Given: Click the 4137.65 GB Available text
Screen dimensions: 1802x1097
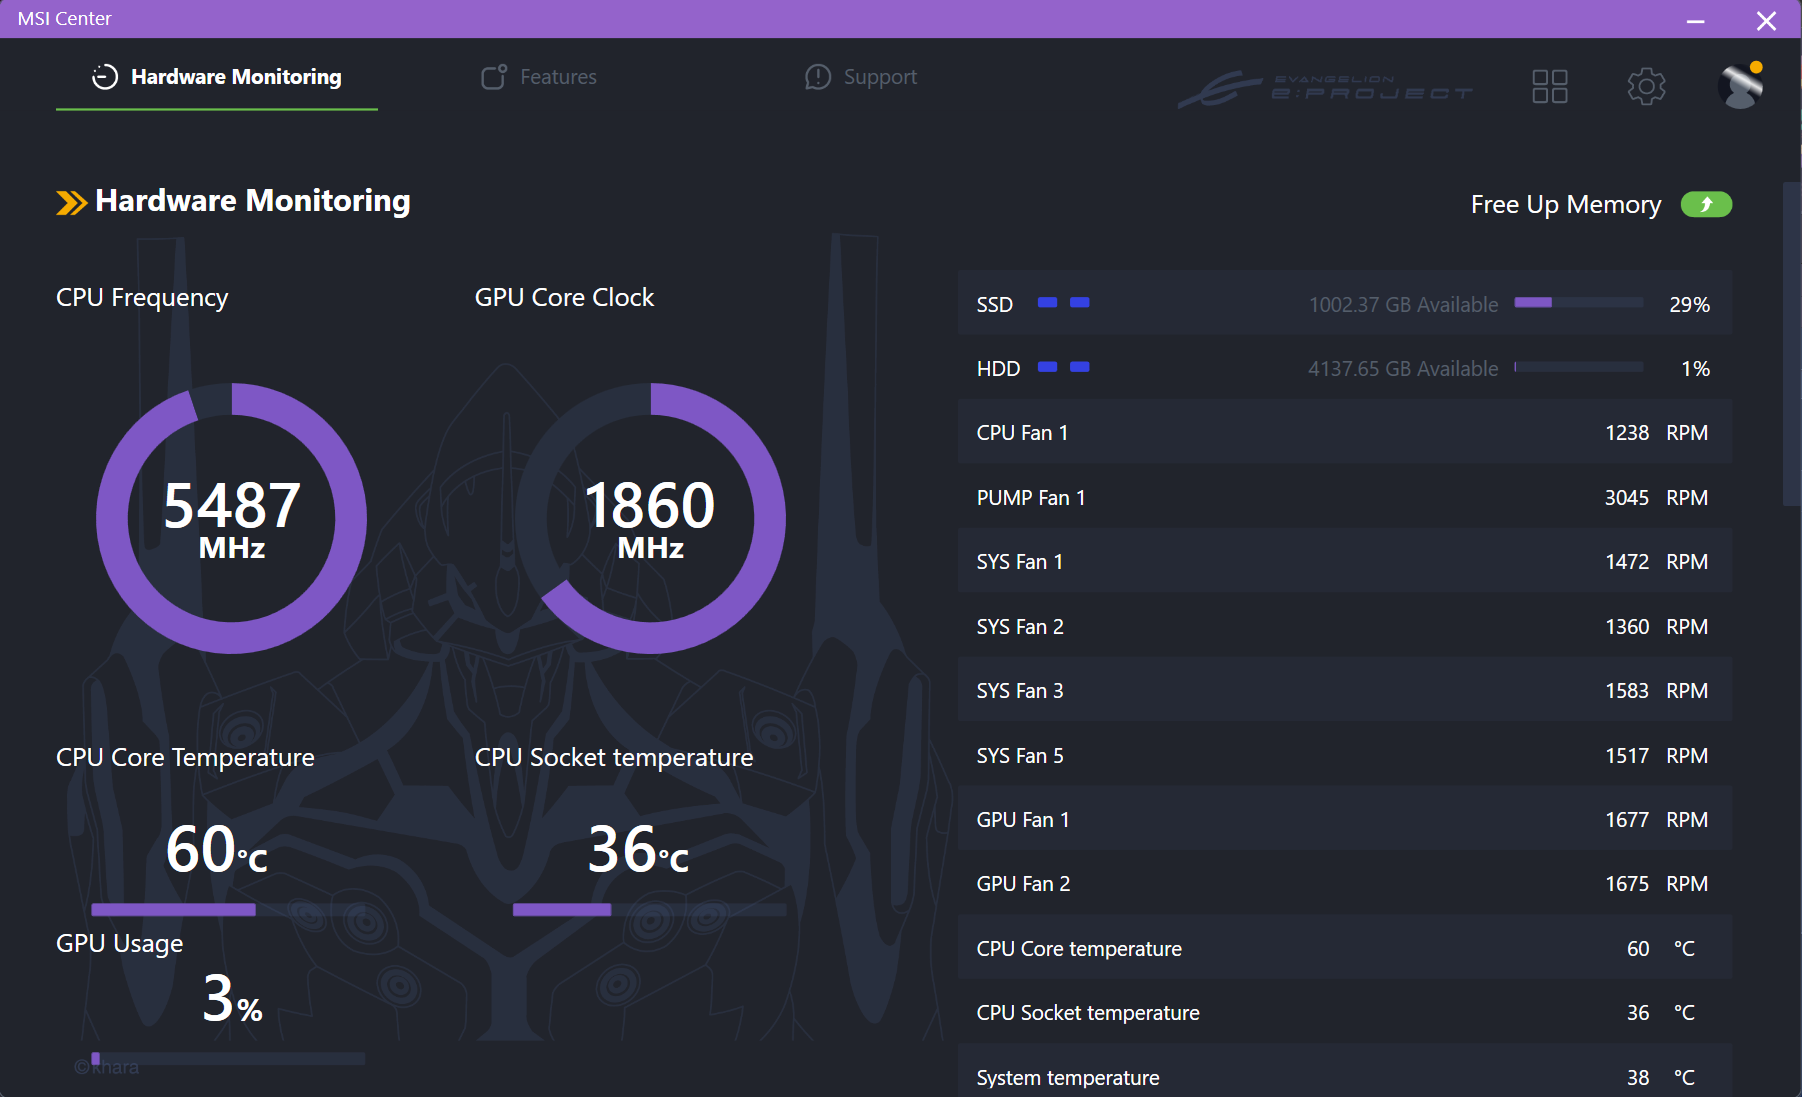Looking at the screenshot, I should pos(1403,369).
